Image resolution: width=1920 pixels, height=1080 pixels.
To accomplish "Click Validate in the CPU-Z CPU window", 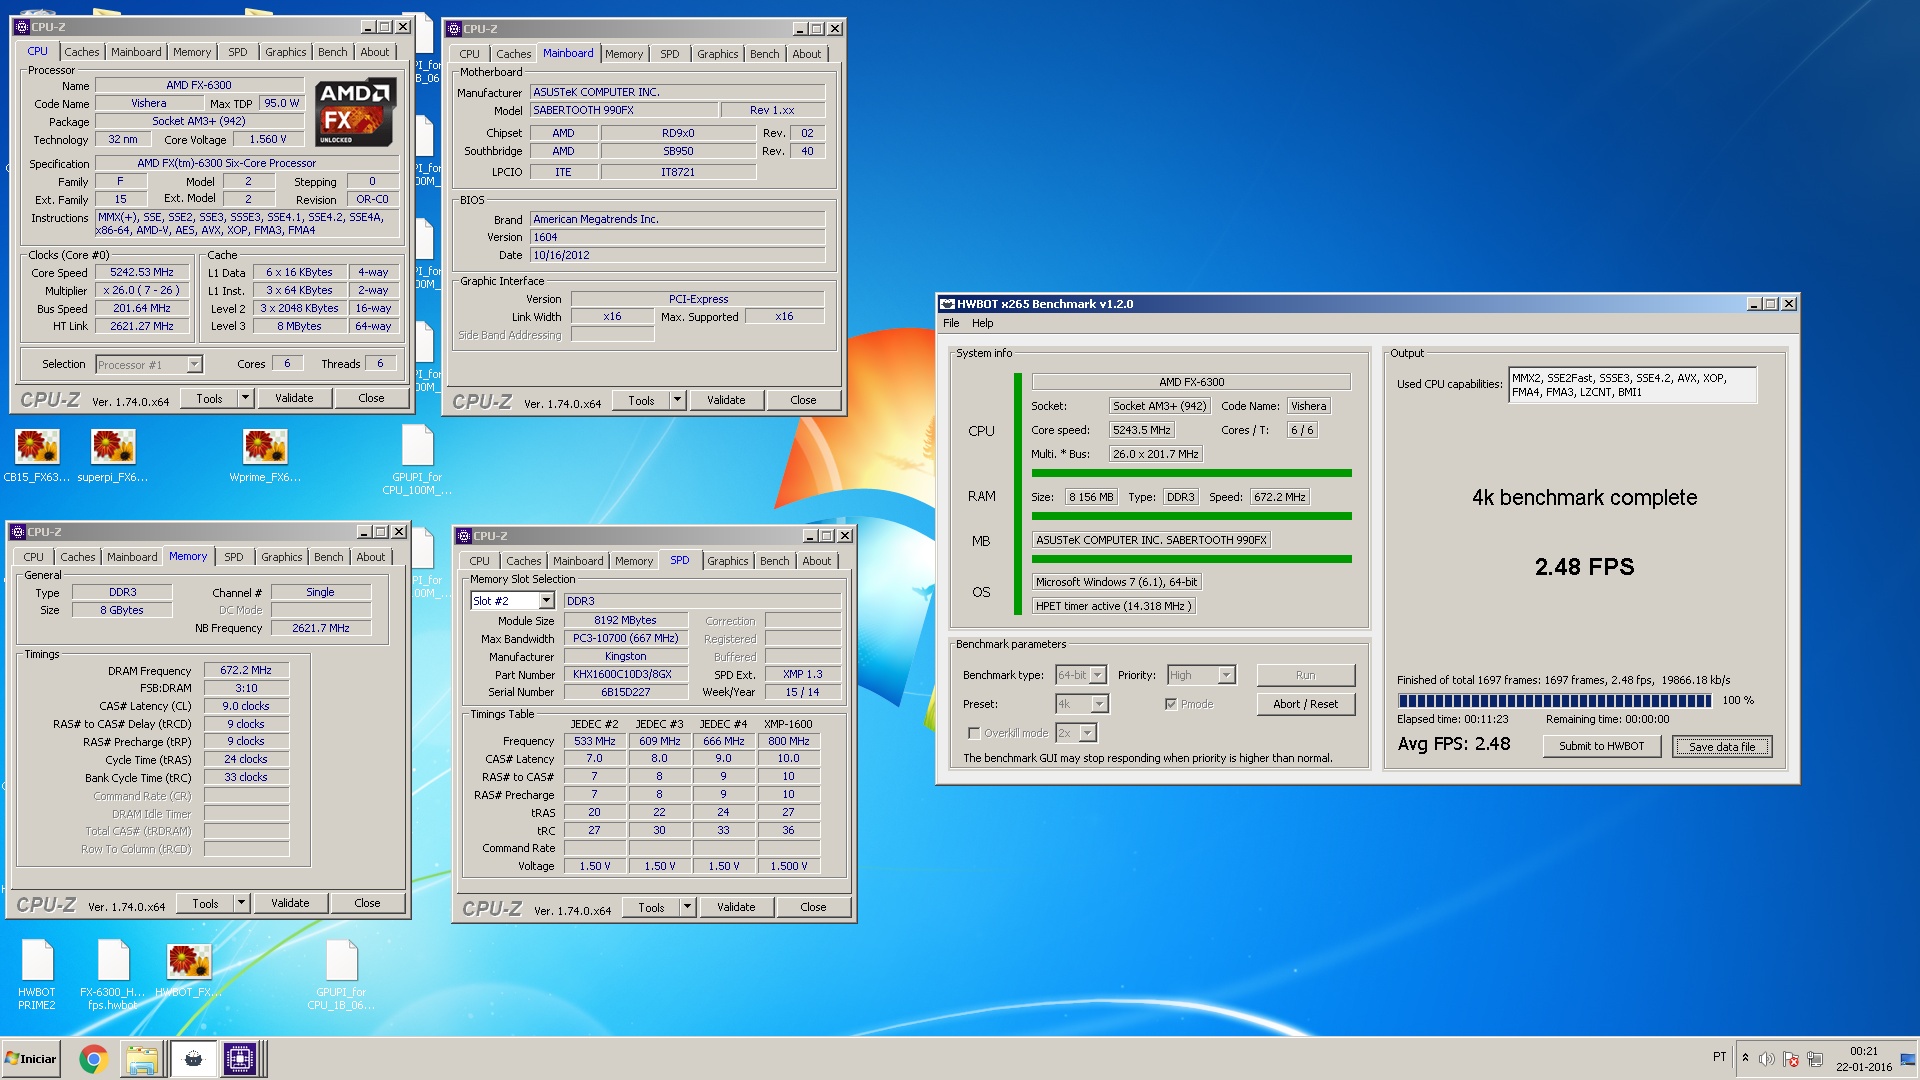I will 294,398.
